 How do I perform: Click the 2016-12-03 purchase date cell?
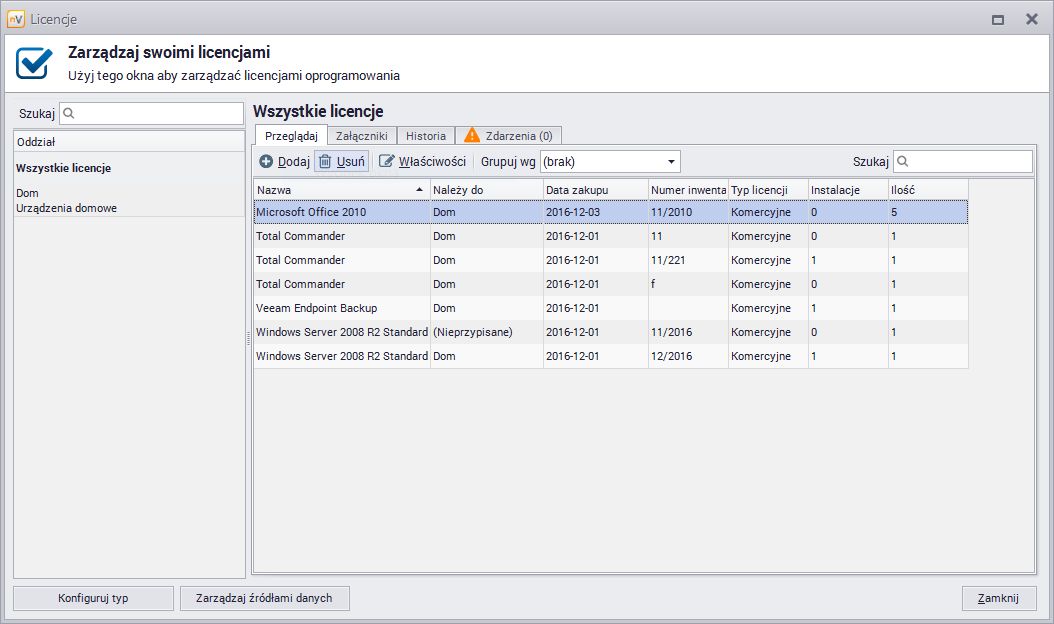tap(596, 212)
